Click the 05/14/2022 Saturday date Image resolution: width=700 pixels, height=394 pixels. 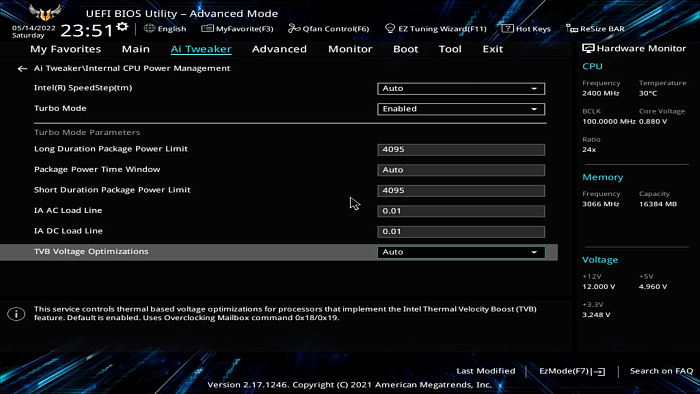click(33, 32)
